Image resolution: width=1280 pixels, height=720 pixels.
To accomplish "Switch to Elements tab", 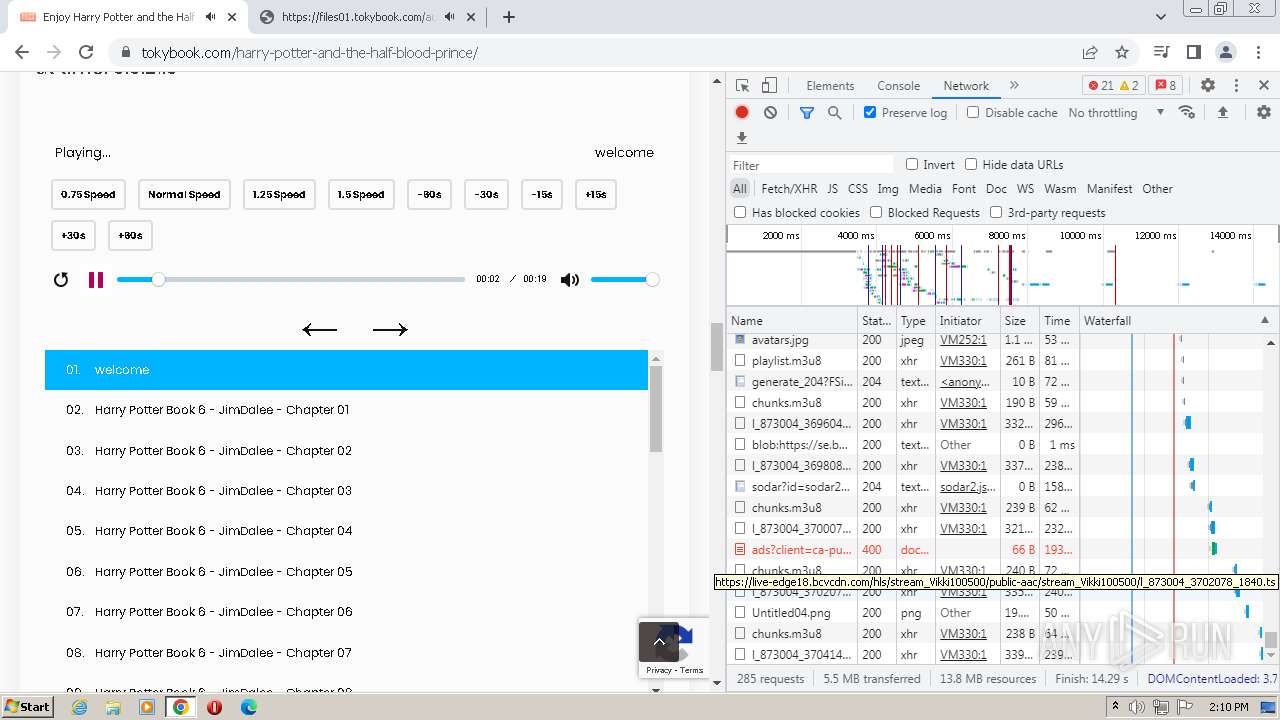I will tap(830, 86).
